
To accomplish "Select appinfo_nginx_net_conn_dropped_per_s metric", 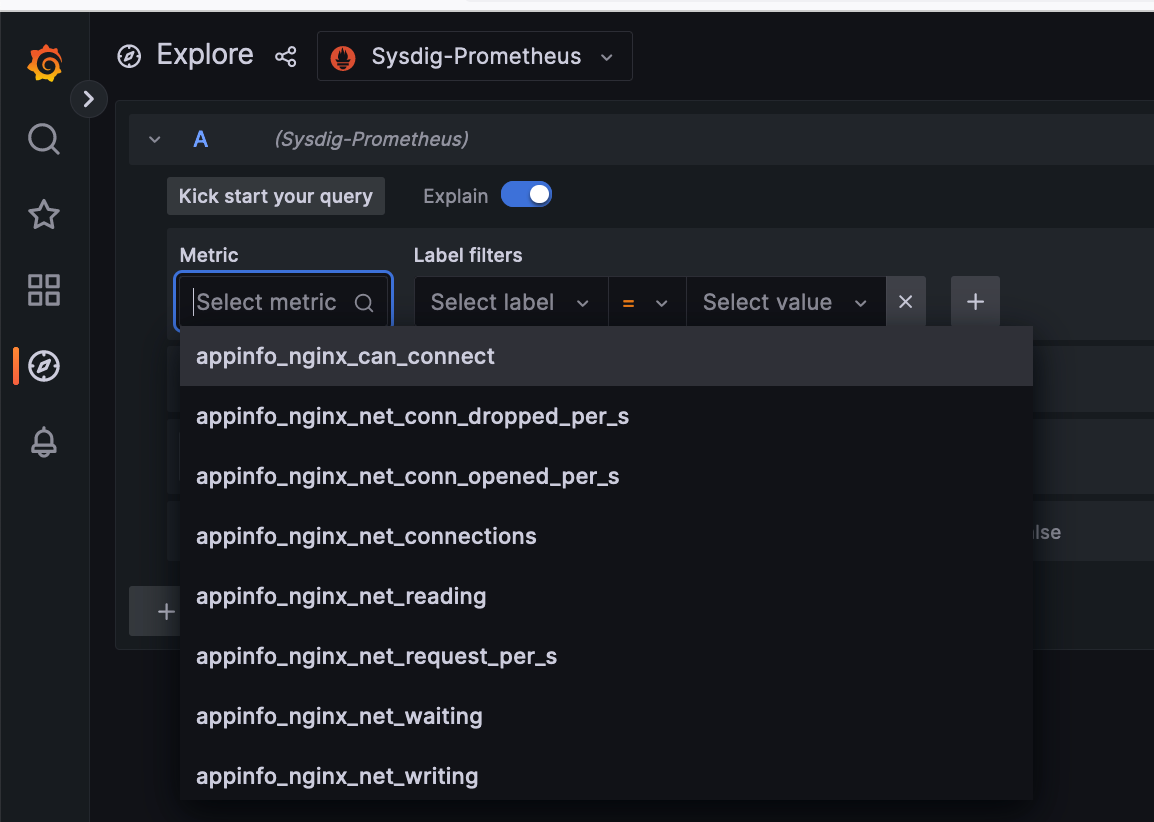I will [606, 417].
